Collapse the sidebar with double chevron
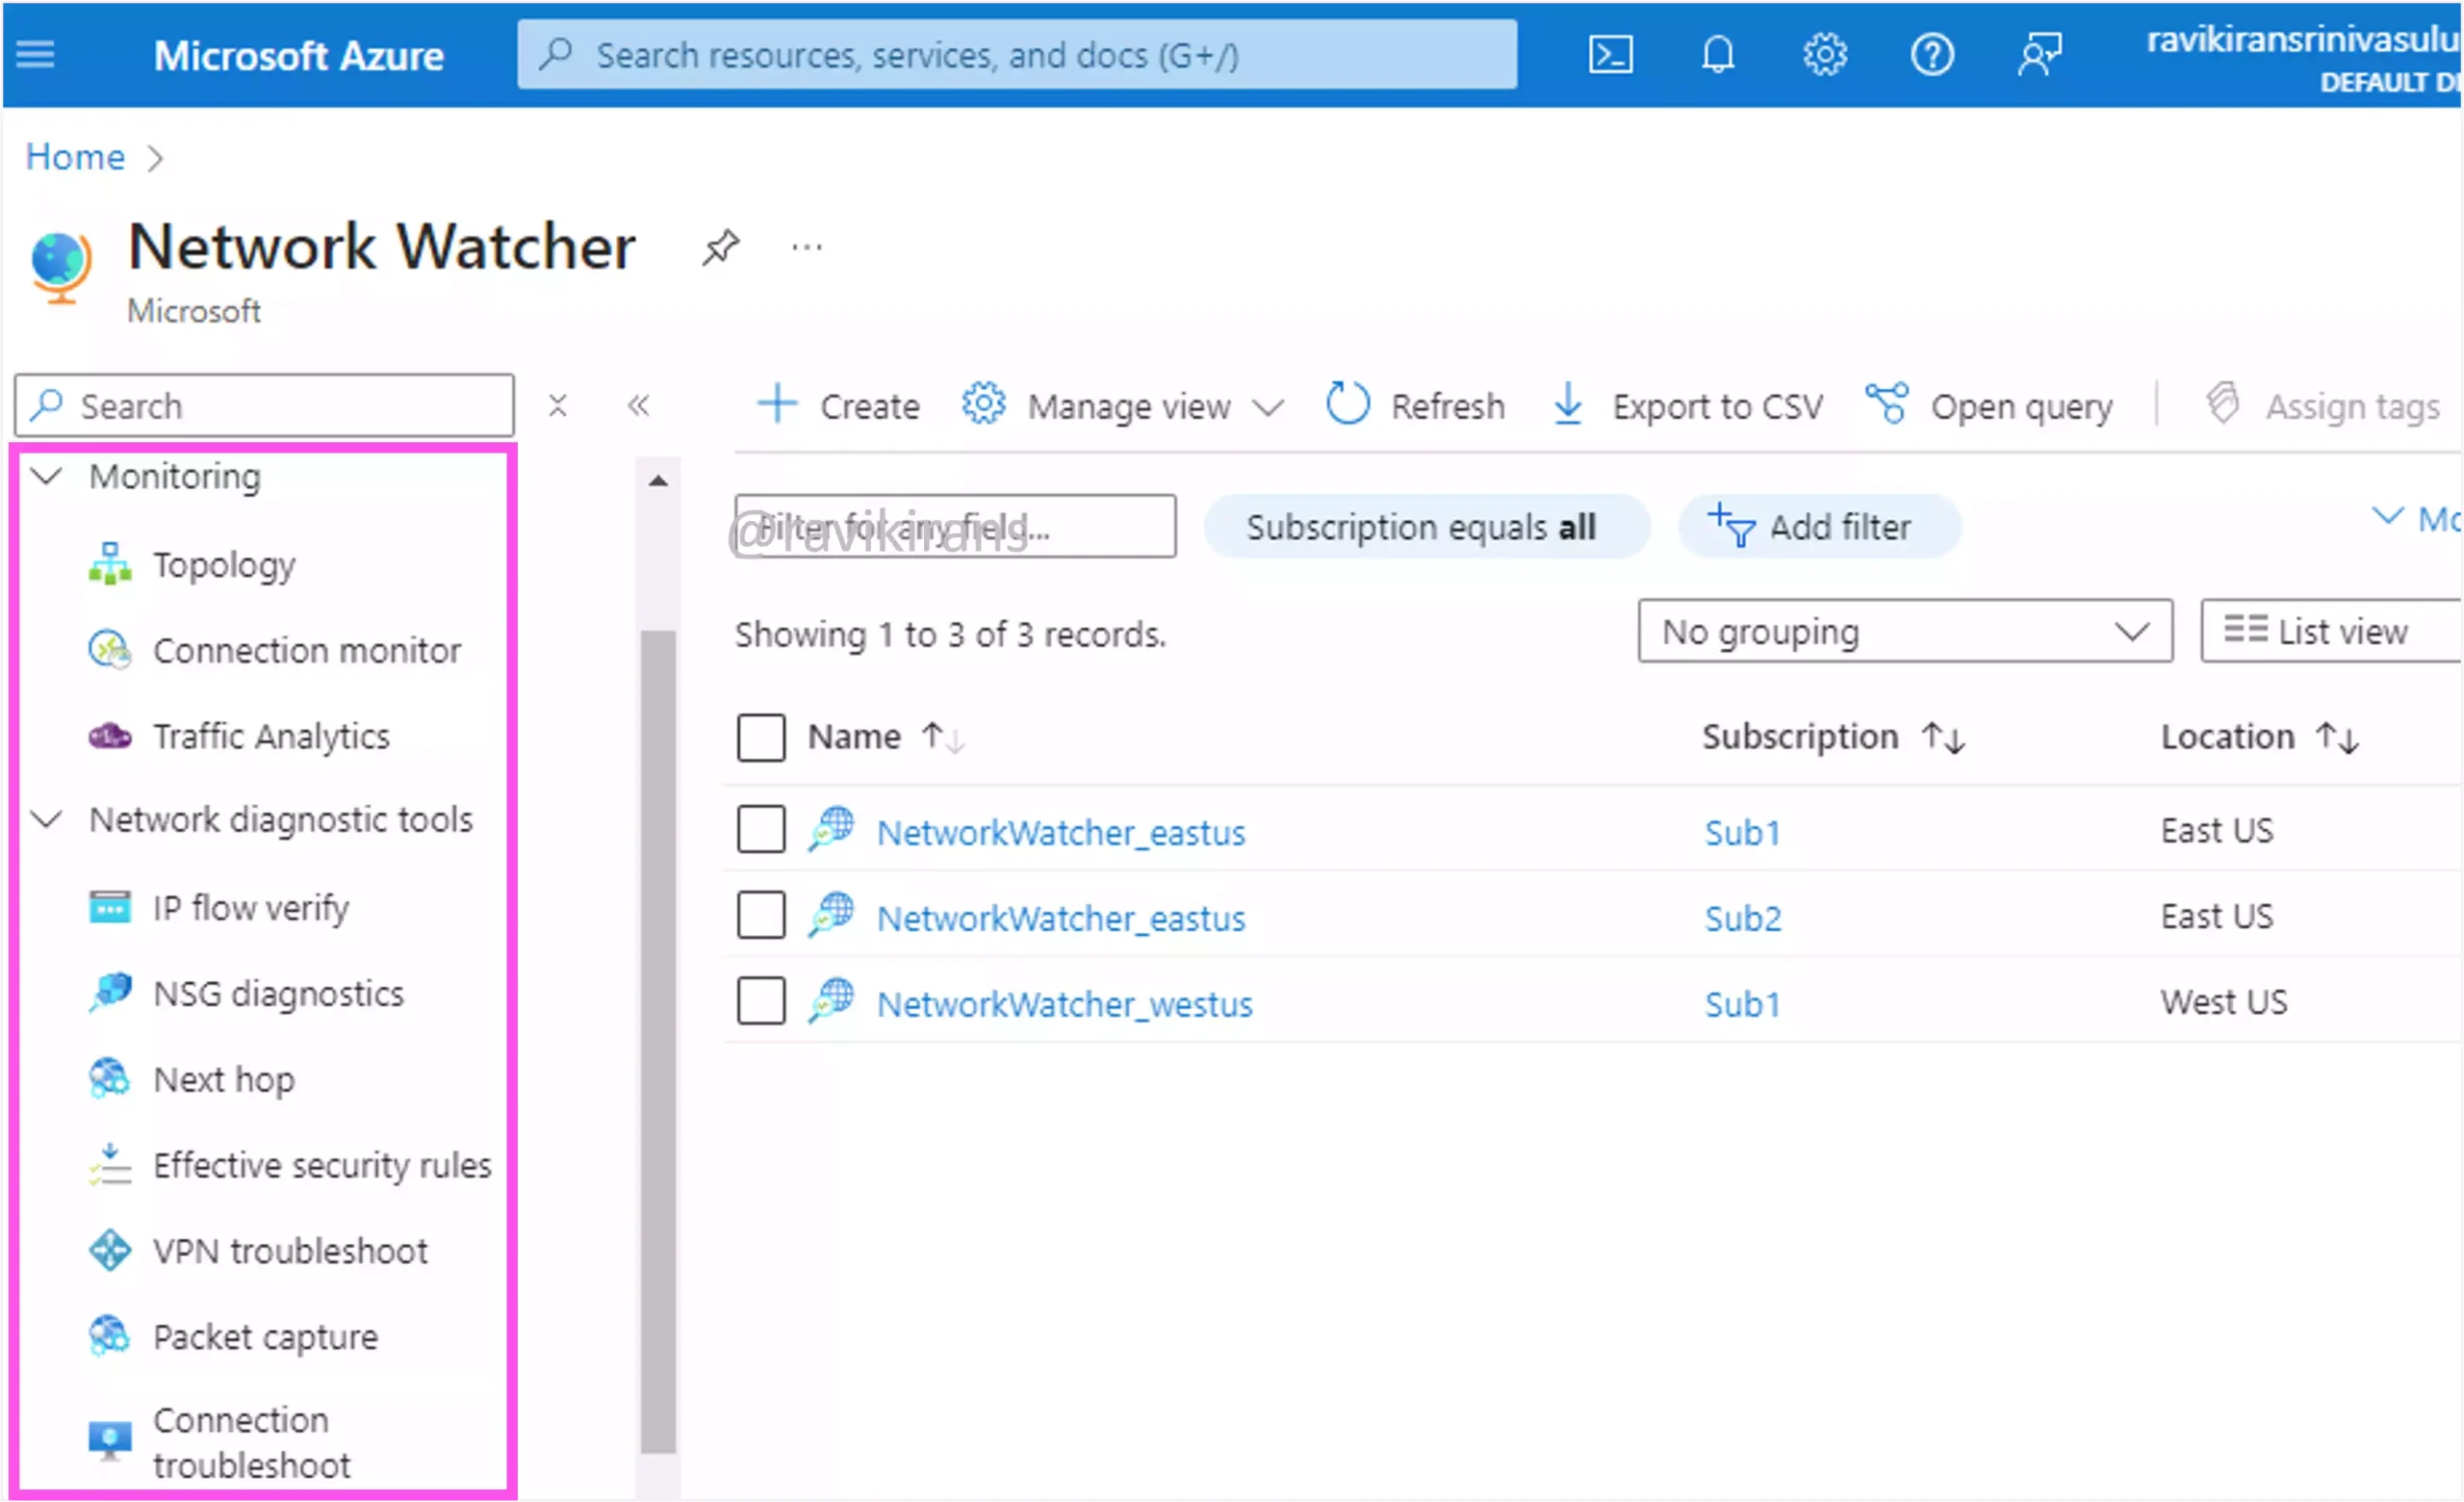 pos(638,406)
